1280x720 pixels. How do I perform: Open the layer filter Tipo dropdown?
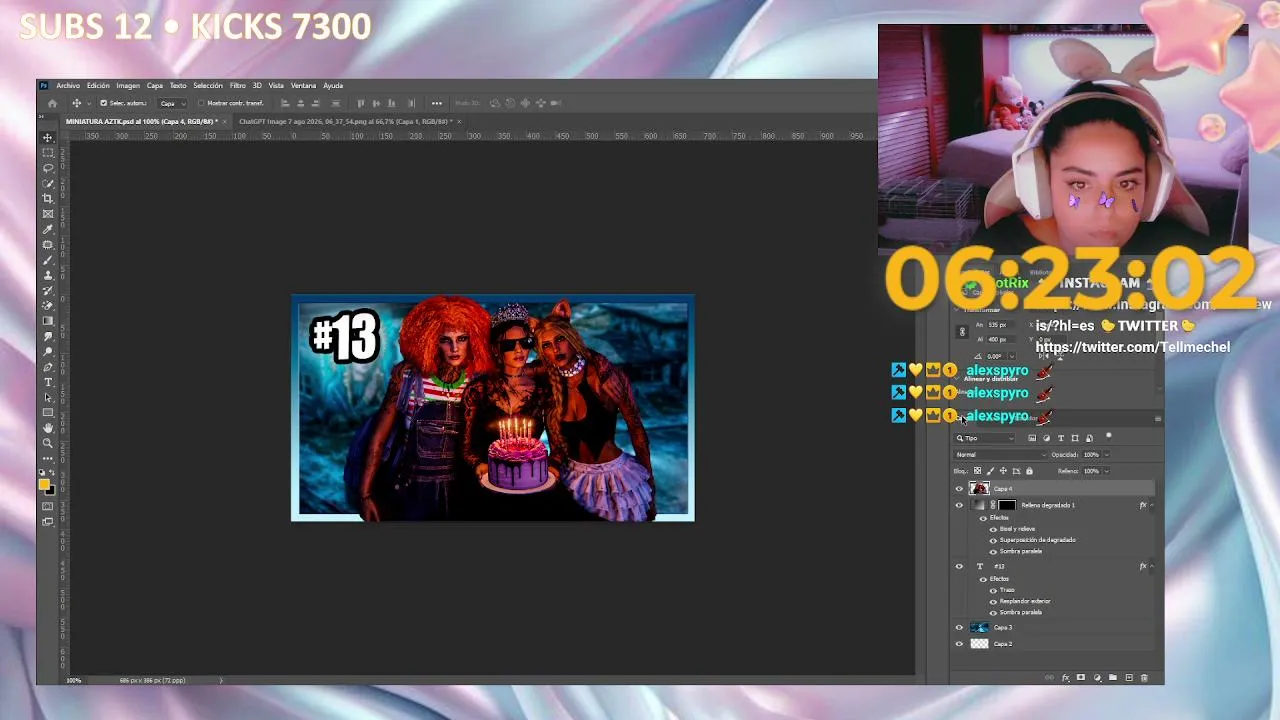click(x=986, y=438)
